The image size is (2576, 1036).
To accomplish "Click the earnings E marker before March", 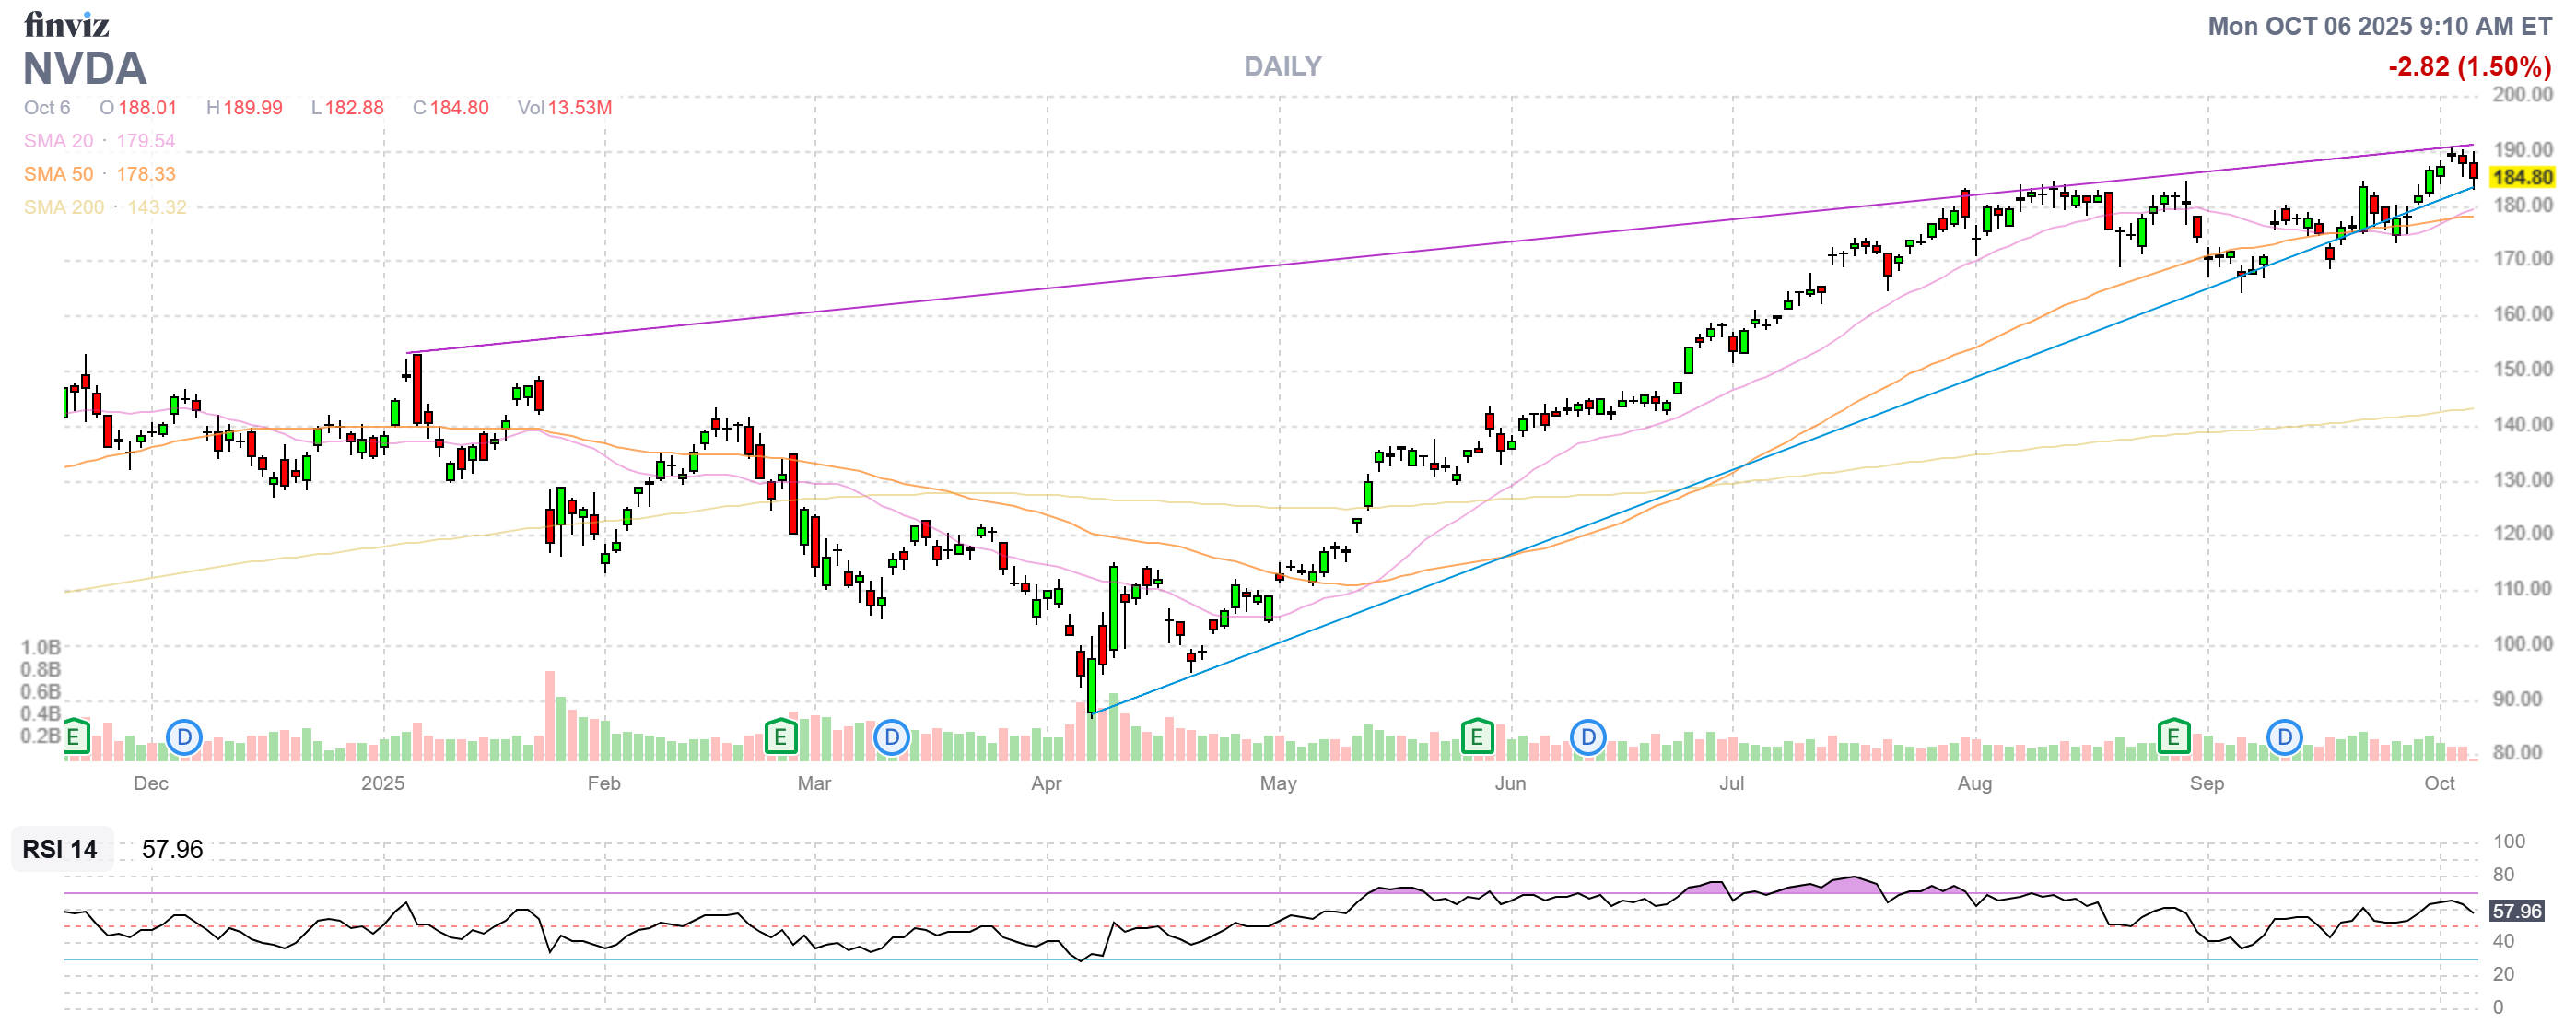I will pos(780,738).
